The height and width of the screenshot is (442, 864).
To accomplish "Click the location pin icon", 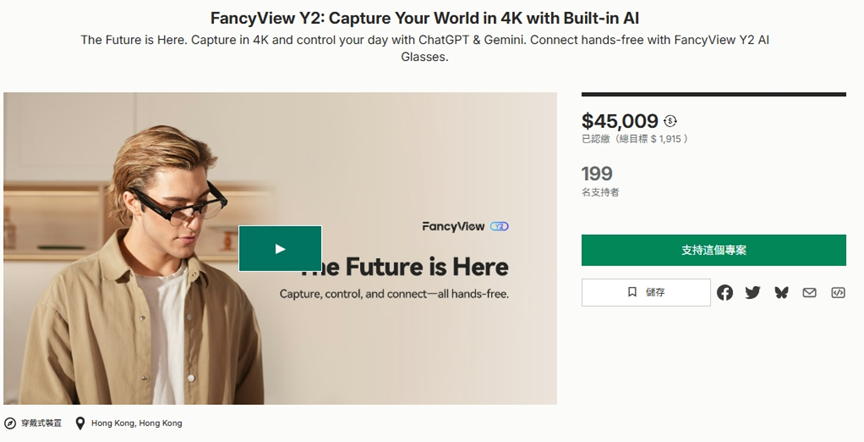I will tap(80, 423).
